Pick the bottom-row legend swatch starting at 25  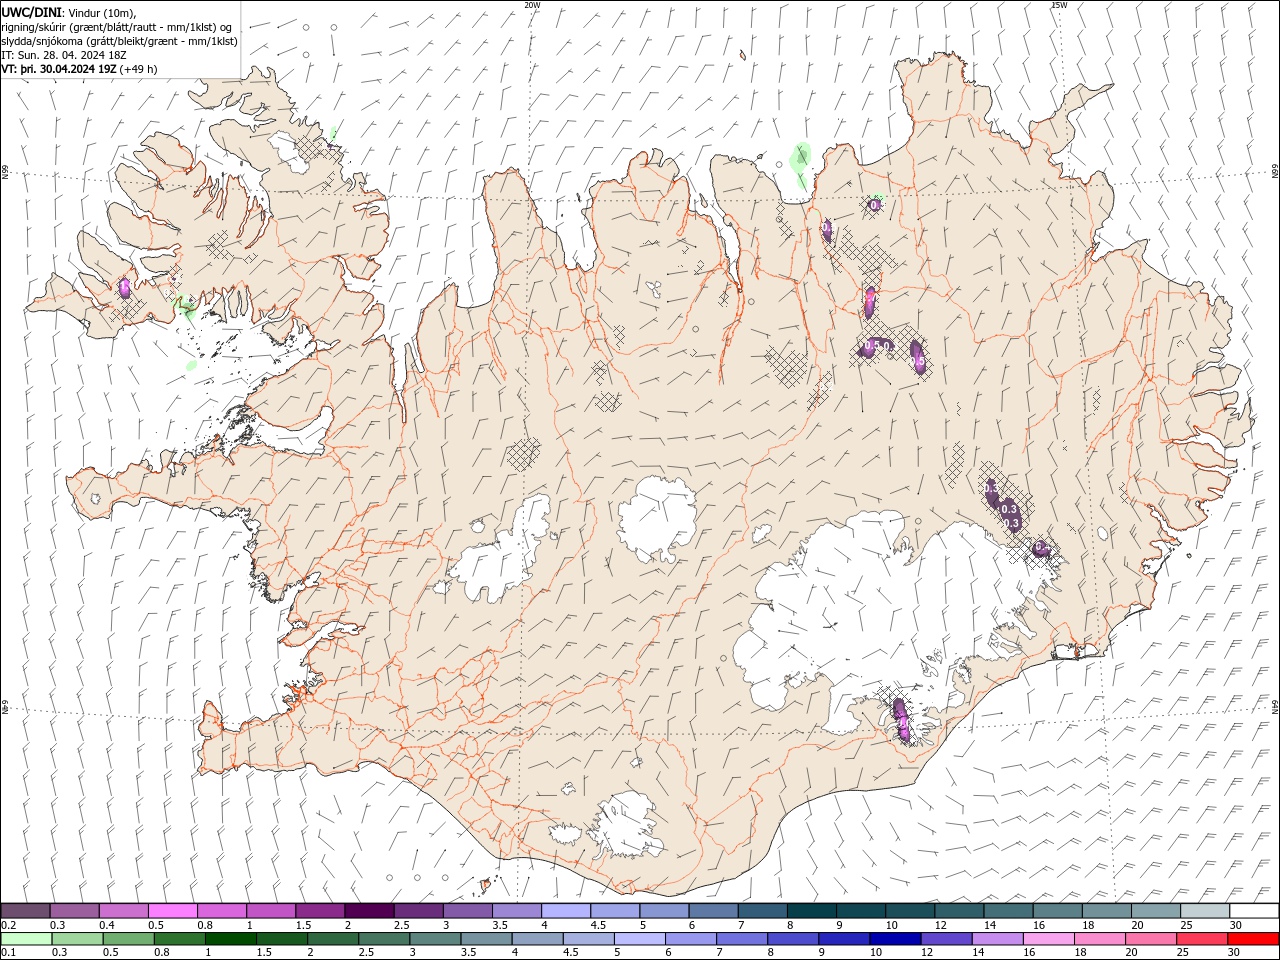tap(1200, 939)
